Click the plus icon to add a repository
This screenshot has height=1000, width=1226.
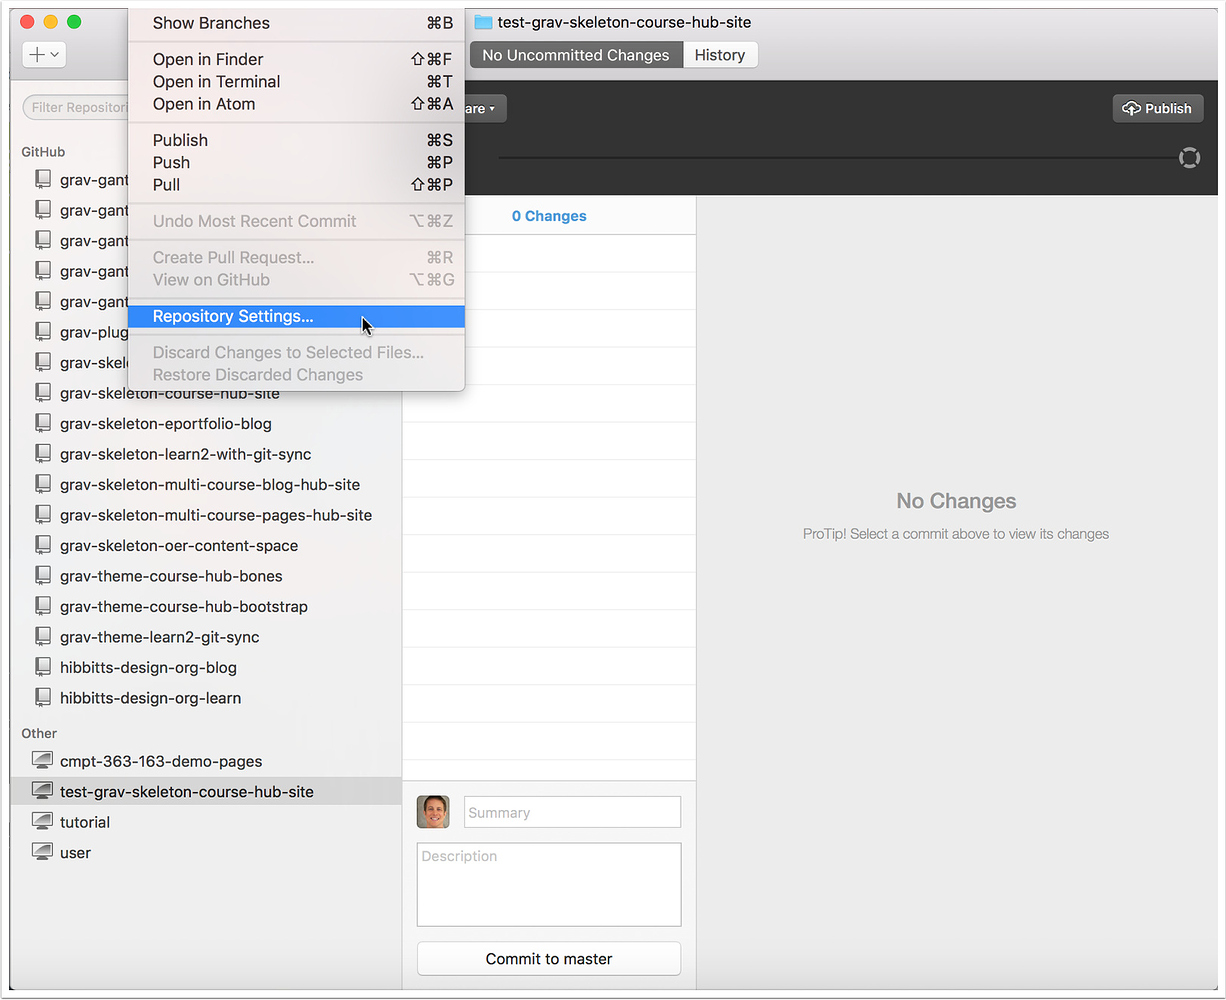(36, 54)
